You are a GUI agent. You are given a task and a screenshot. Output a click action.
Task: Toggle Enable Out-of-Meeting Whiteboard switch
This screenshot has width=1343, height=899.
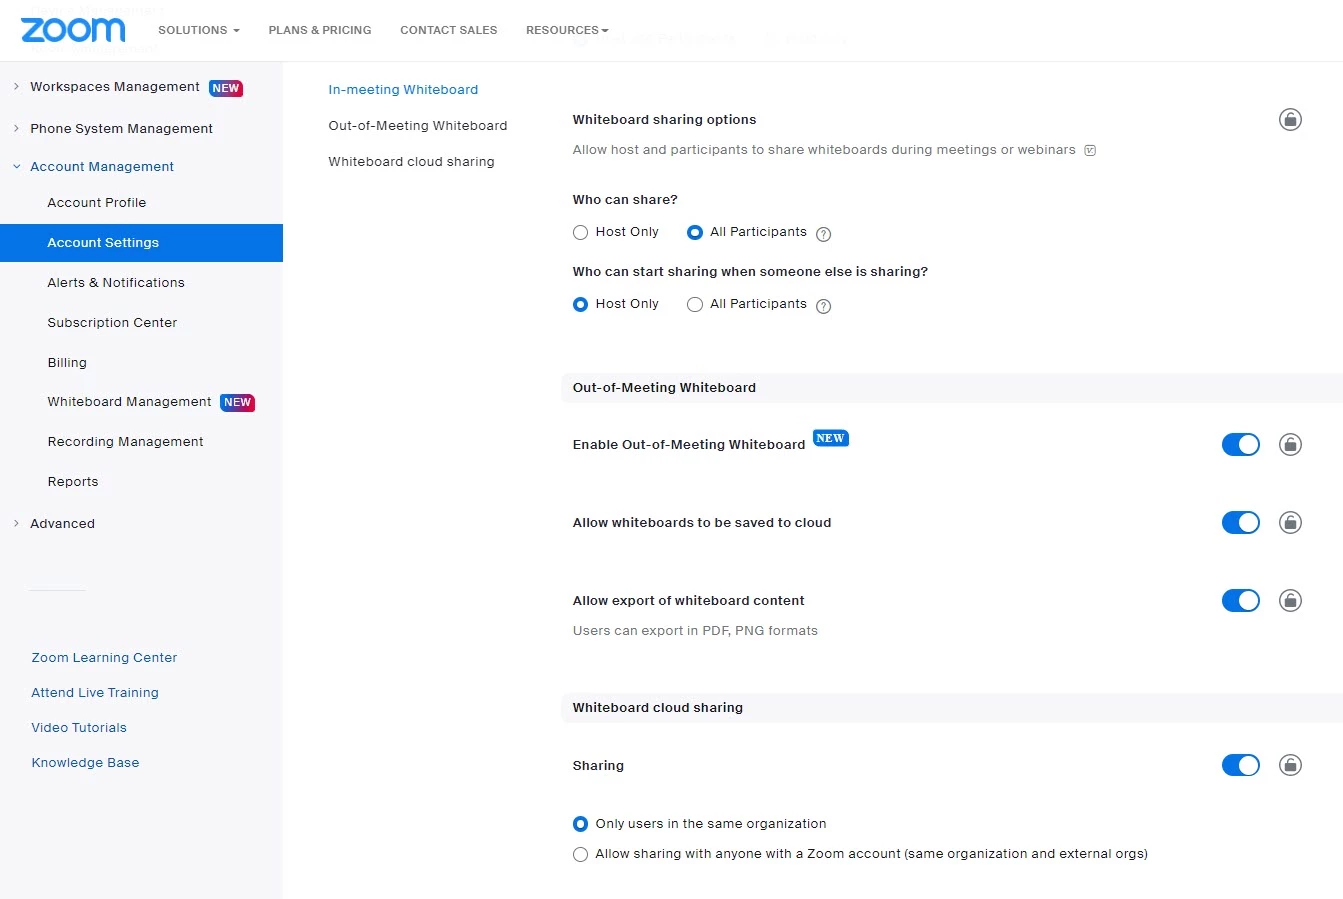[1241, 444]
